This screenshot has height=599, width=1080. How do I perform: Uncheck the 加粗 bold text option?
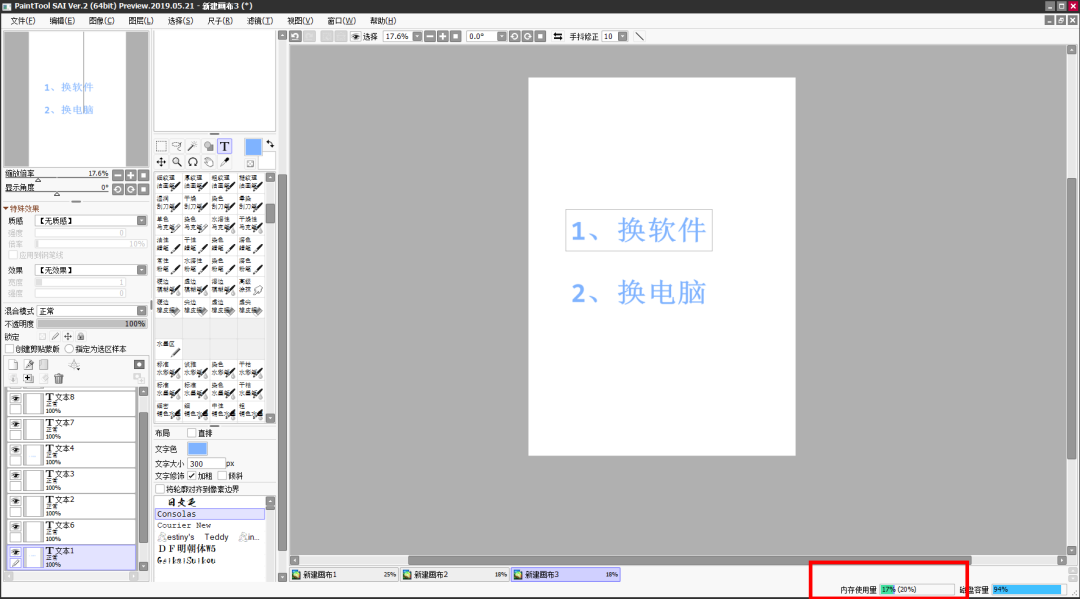tap(192, 475)
